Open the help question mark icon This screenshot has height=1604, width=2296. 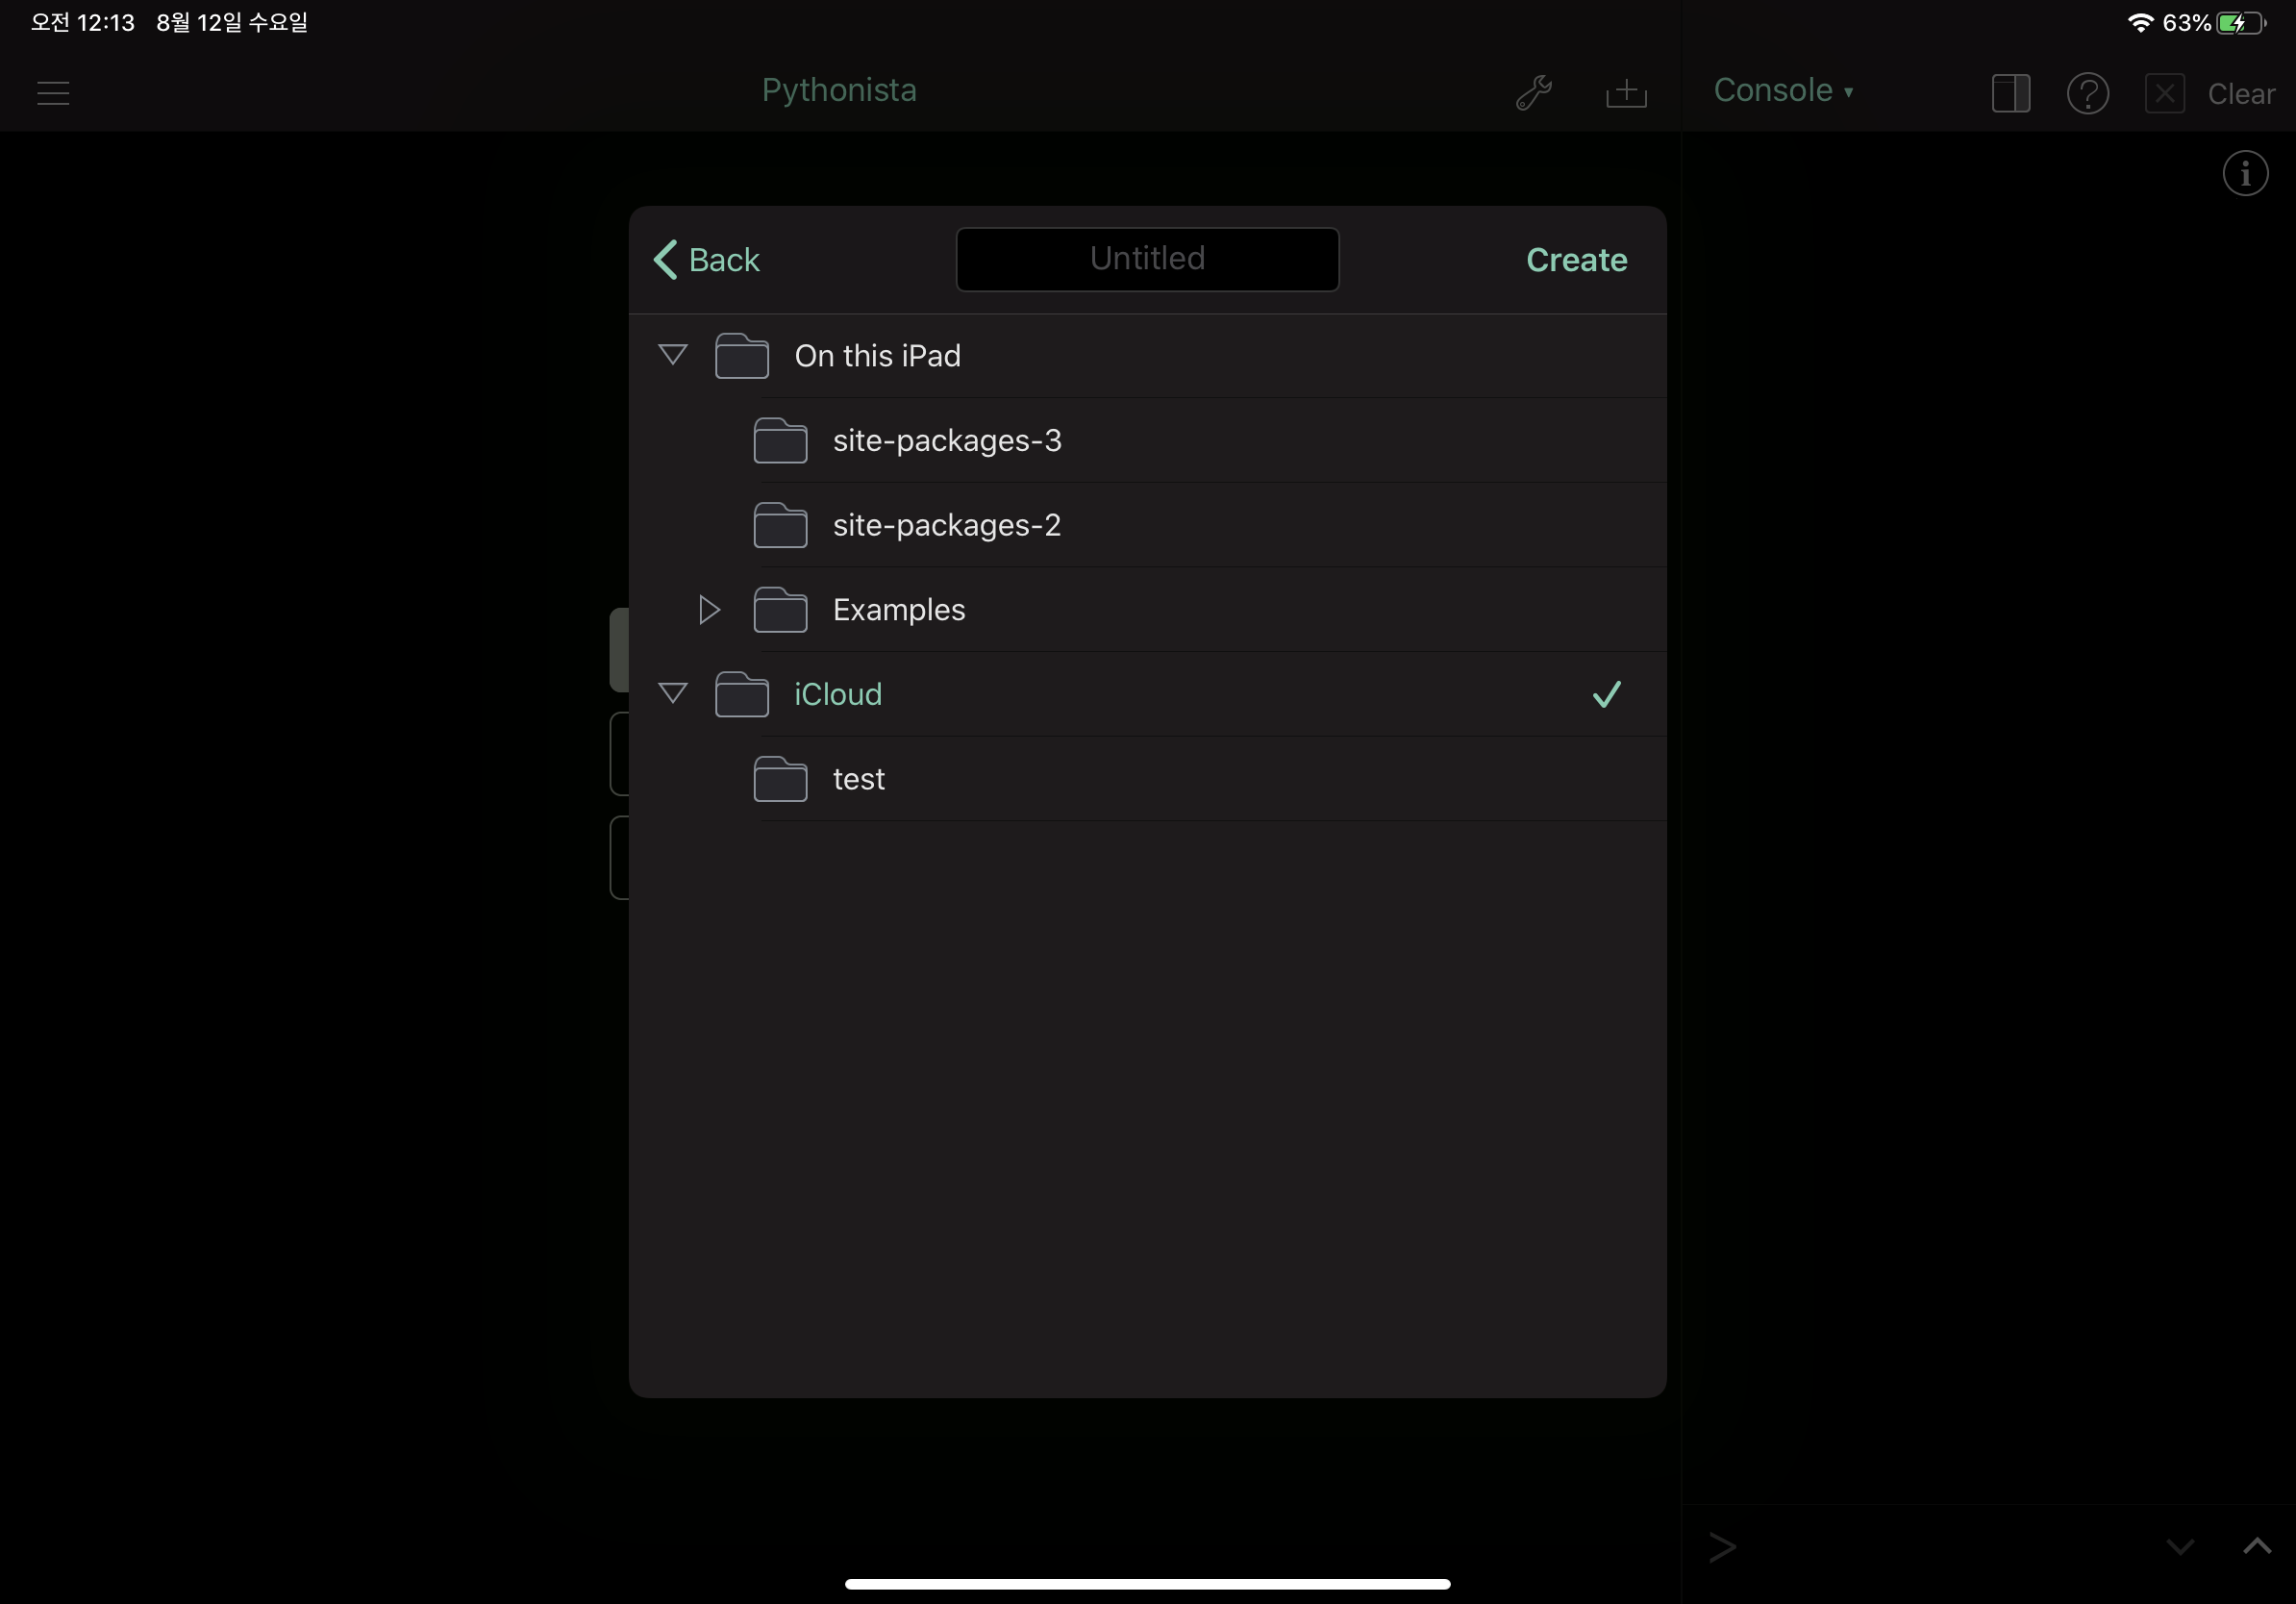[x=2087, y=93]
